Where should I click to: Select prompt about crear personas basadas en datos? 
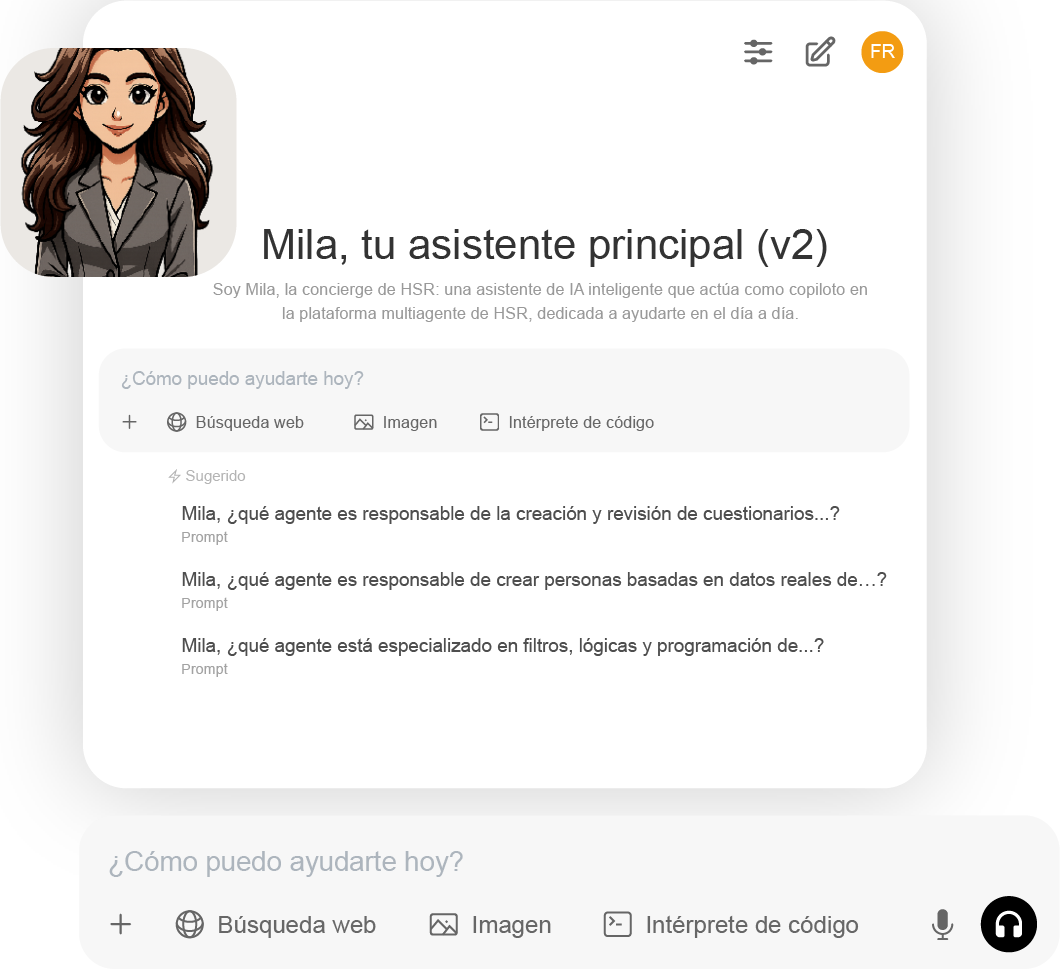pyautogui.click(x=533, y=590)
